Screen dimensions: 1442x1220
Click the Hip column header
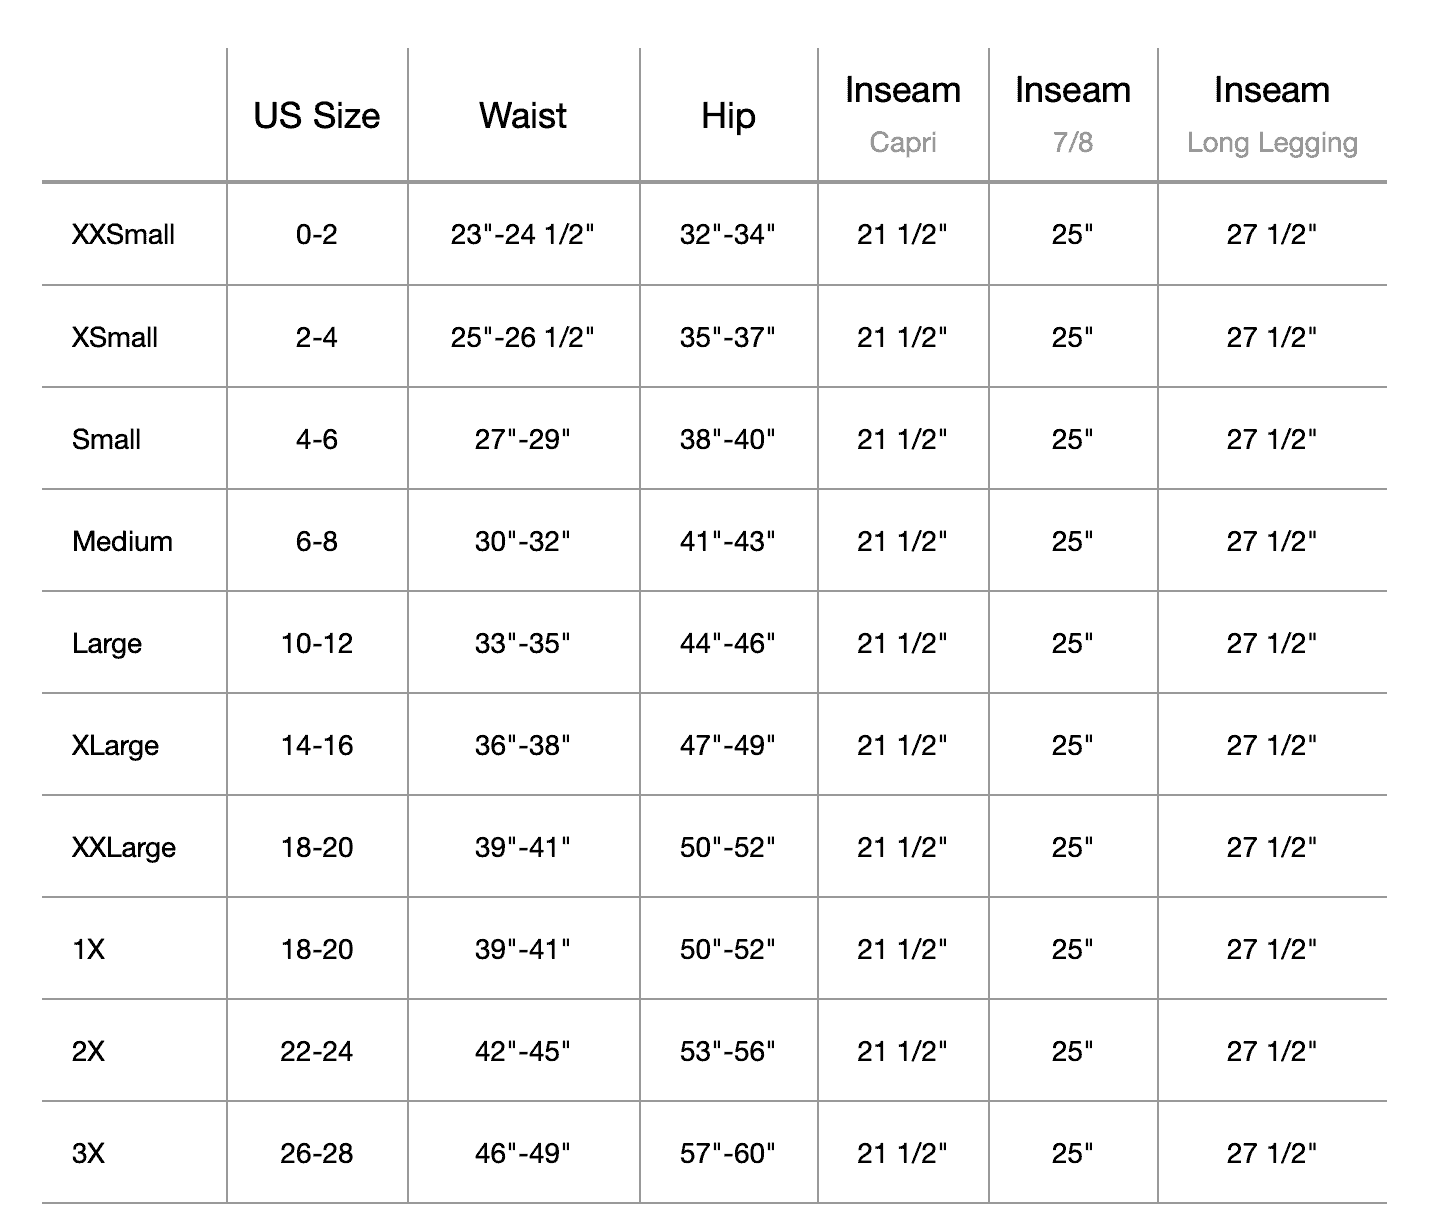pyautogui.click(x=728, y=116)
